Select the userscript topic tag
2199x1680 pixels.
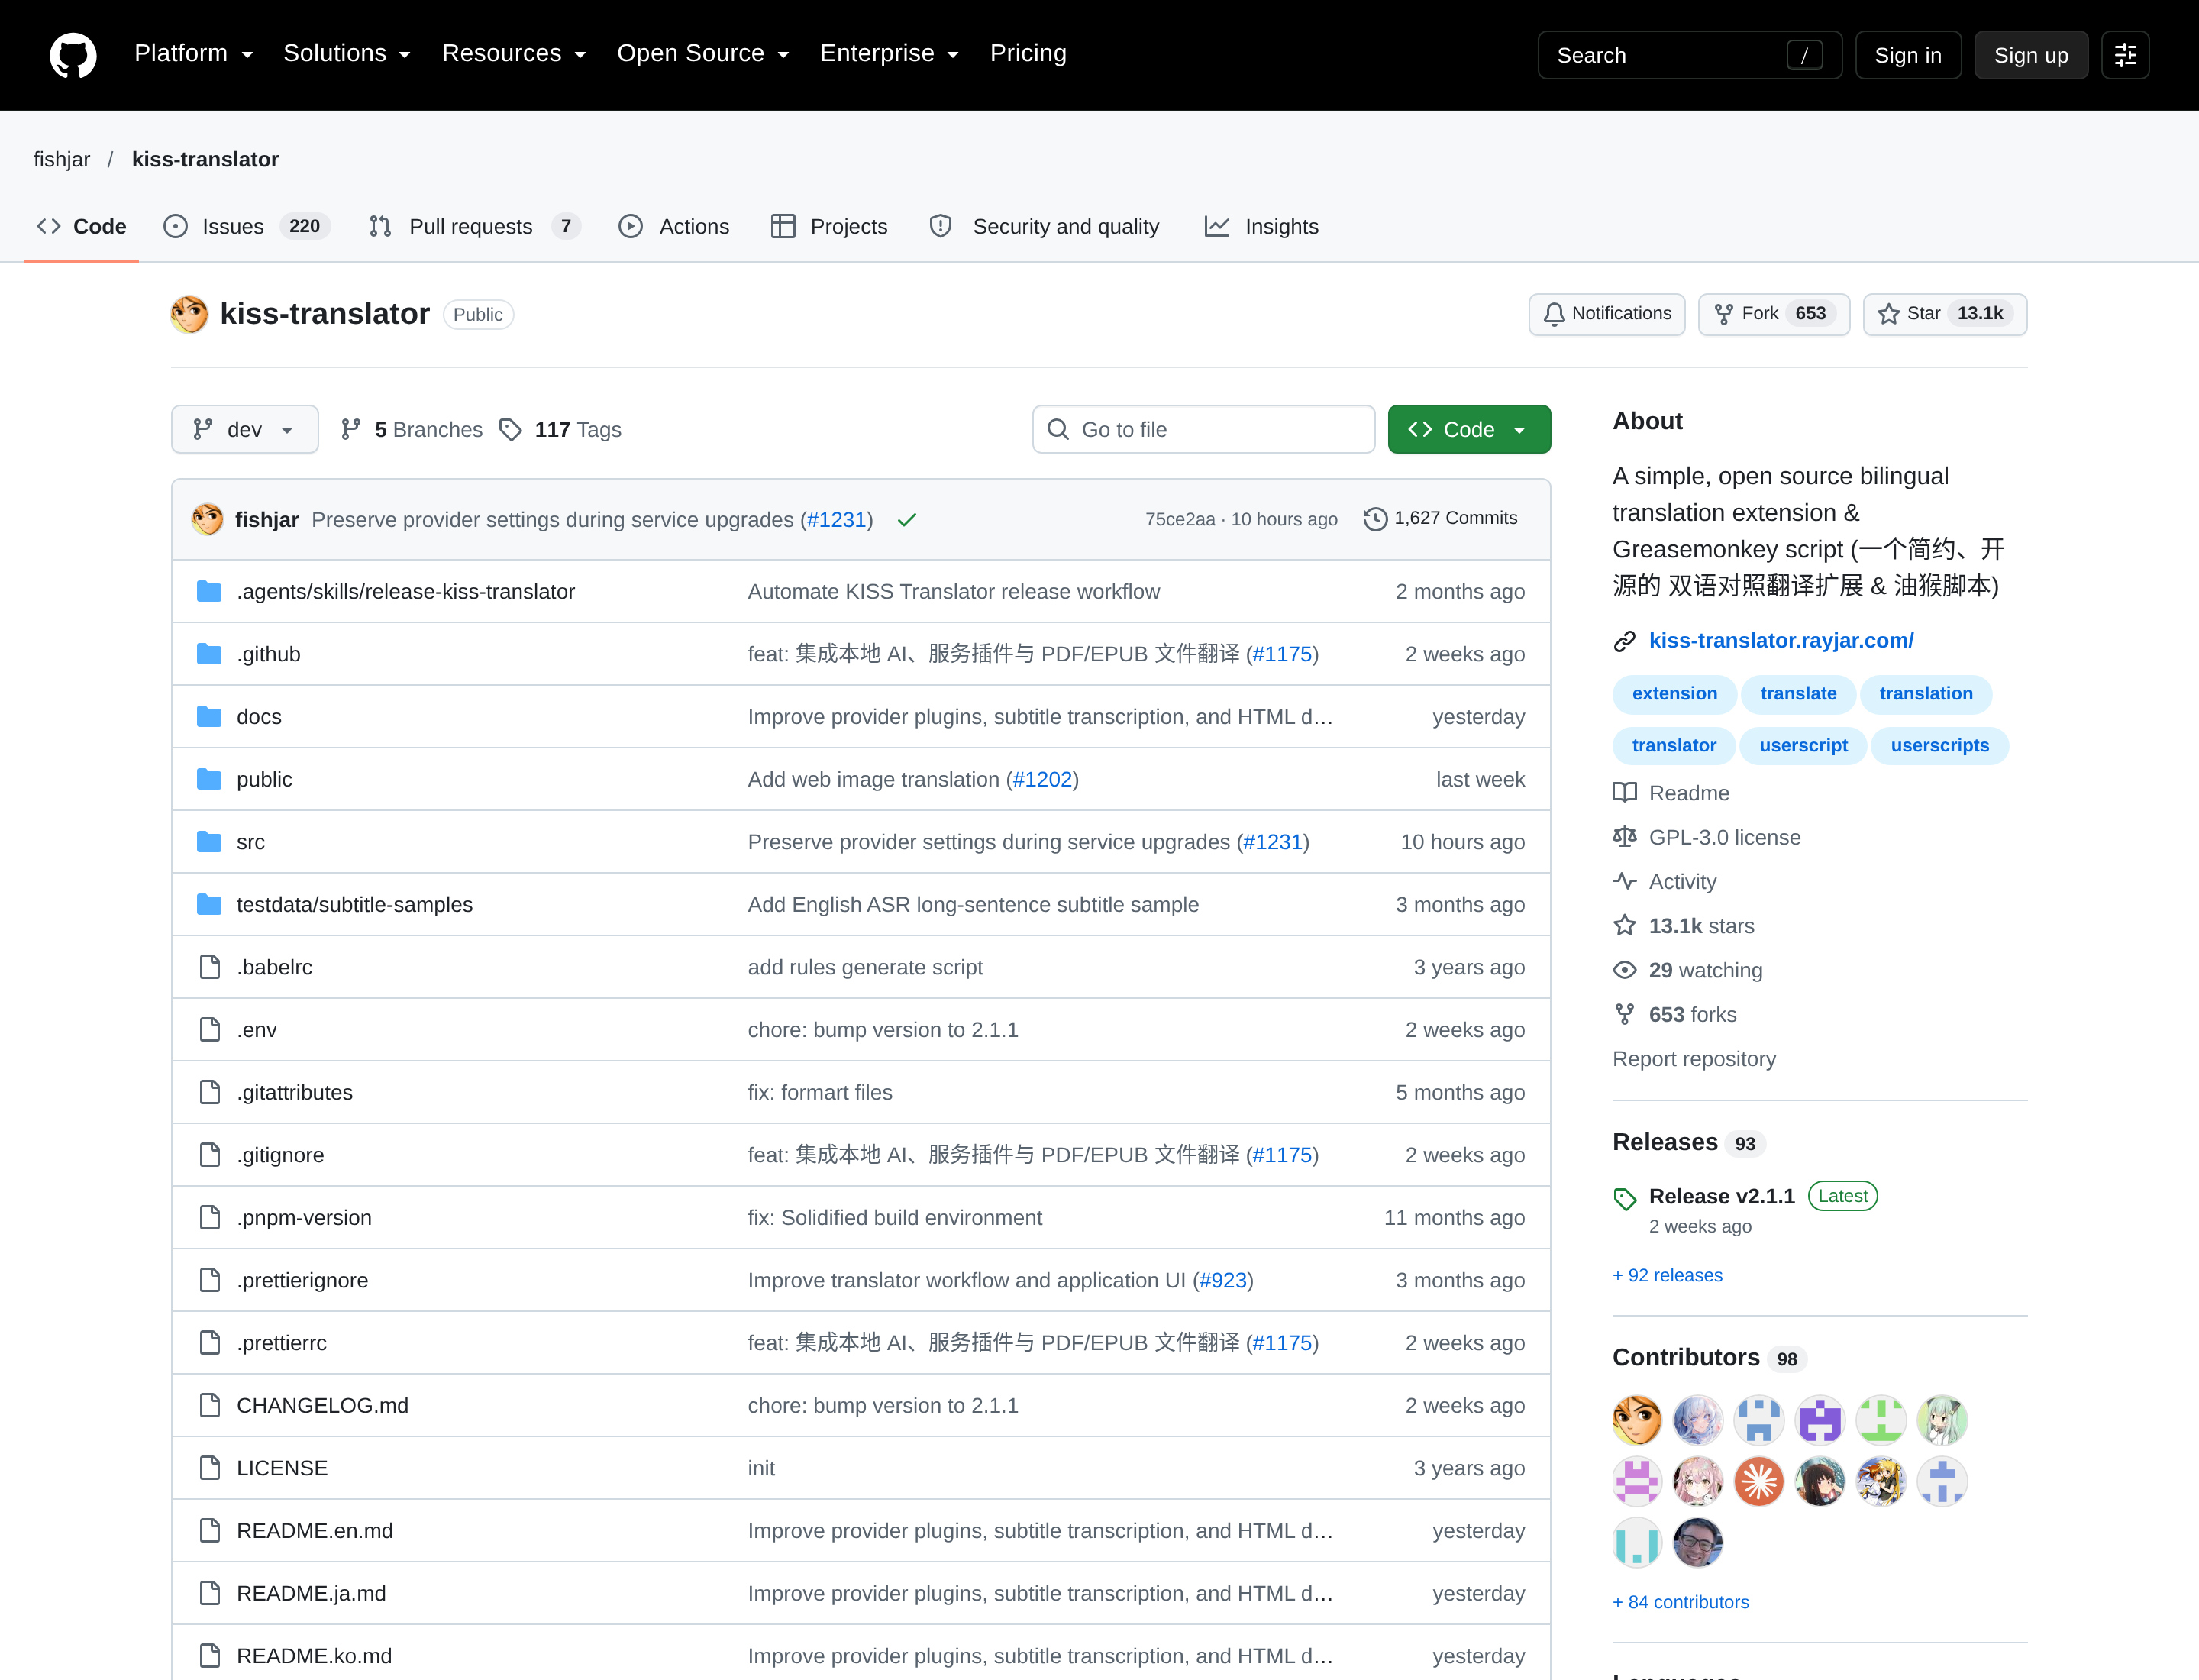[1803, 746]
